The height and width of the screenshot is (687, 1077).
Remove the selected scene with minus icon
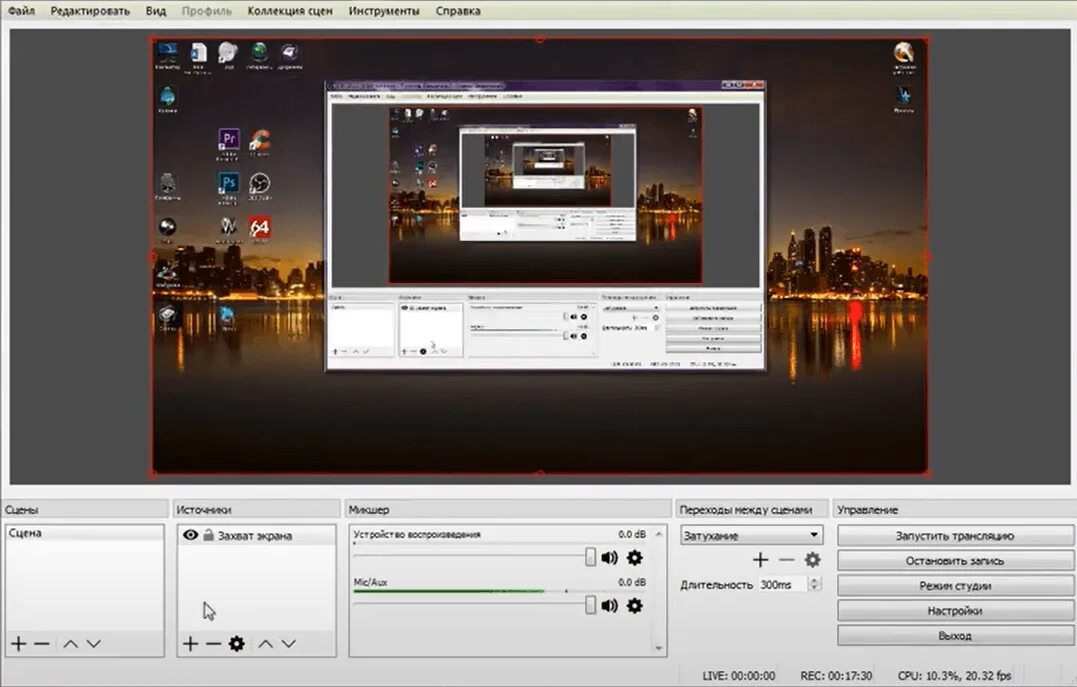coord(42,644)
